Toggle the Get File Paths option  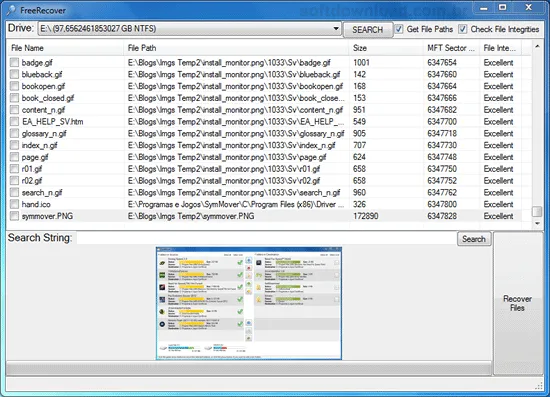coord(399,29)
